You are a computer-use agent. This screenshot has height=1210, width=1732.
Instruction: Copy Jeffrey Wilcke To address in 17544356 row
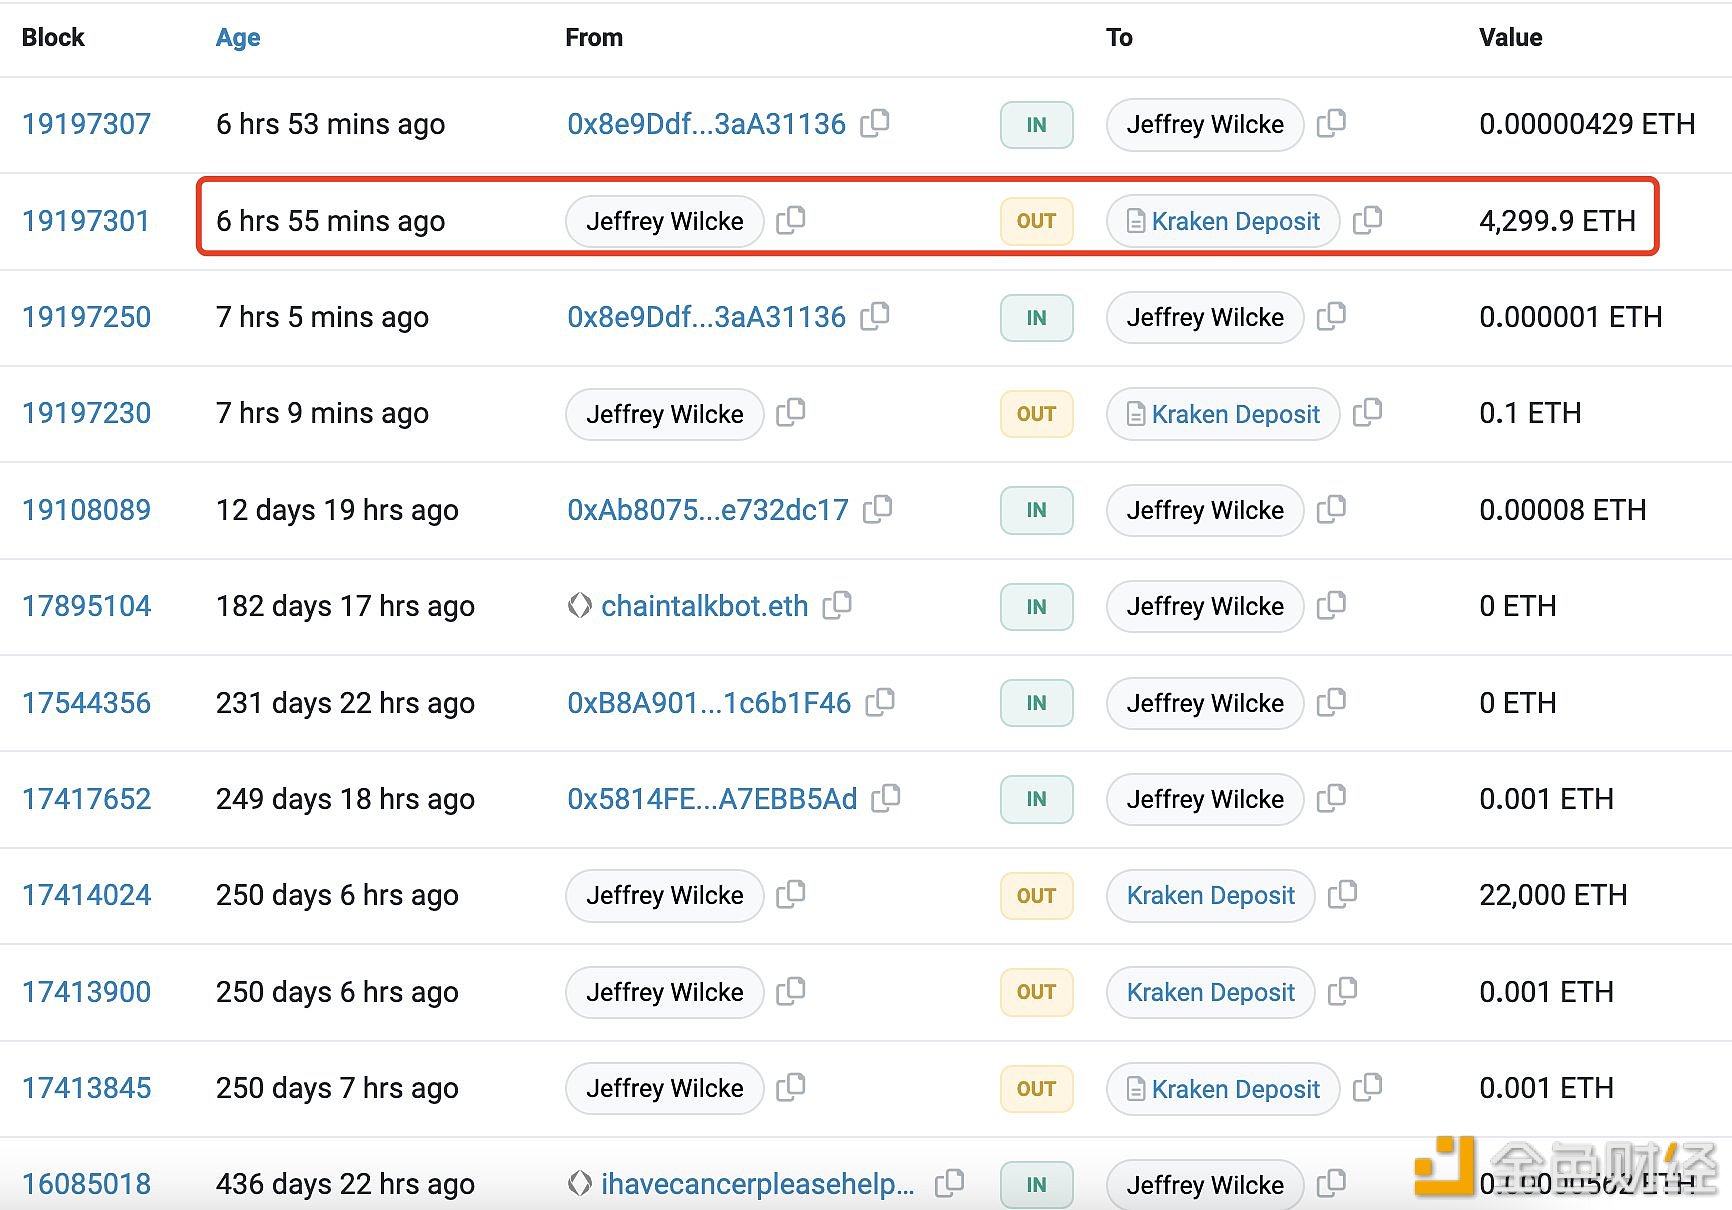1331,702
